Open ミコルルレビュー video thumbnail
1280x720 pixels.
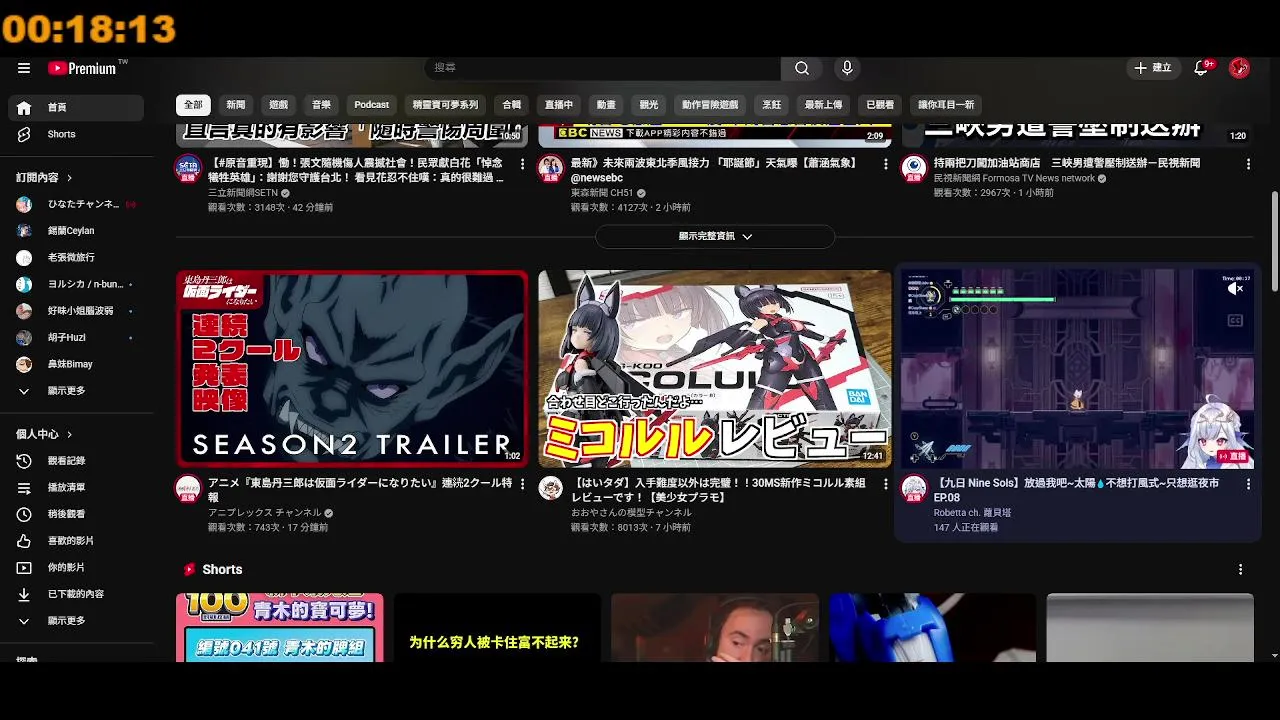[x=715, y=368]
